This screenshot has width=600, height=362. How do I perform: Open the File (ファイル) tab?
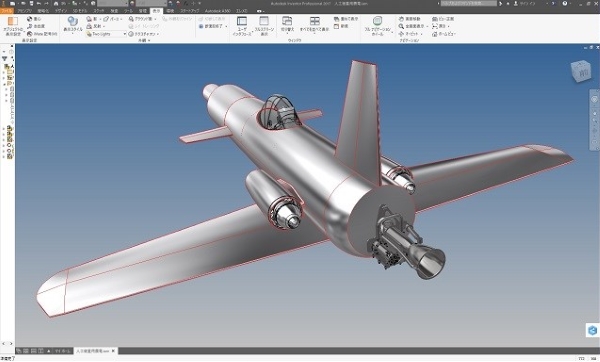[7, 11]
